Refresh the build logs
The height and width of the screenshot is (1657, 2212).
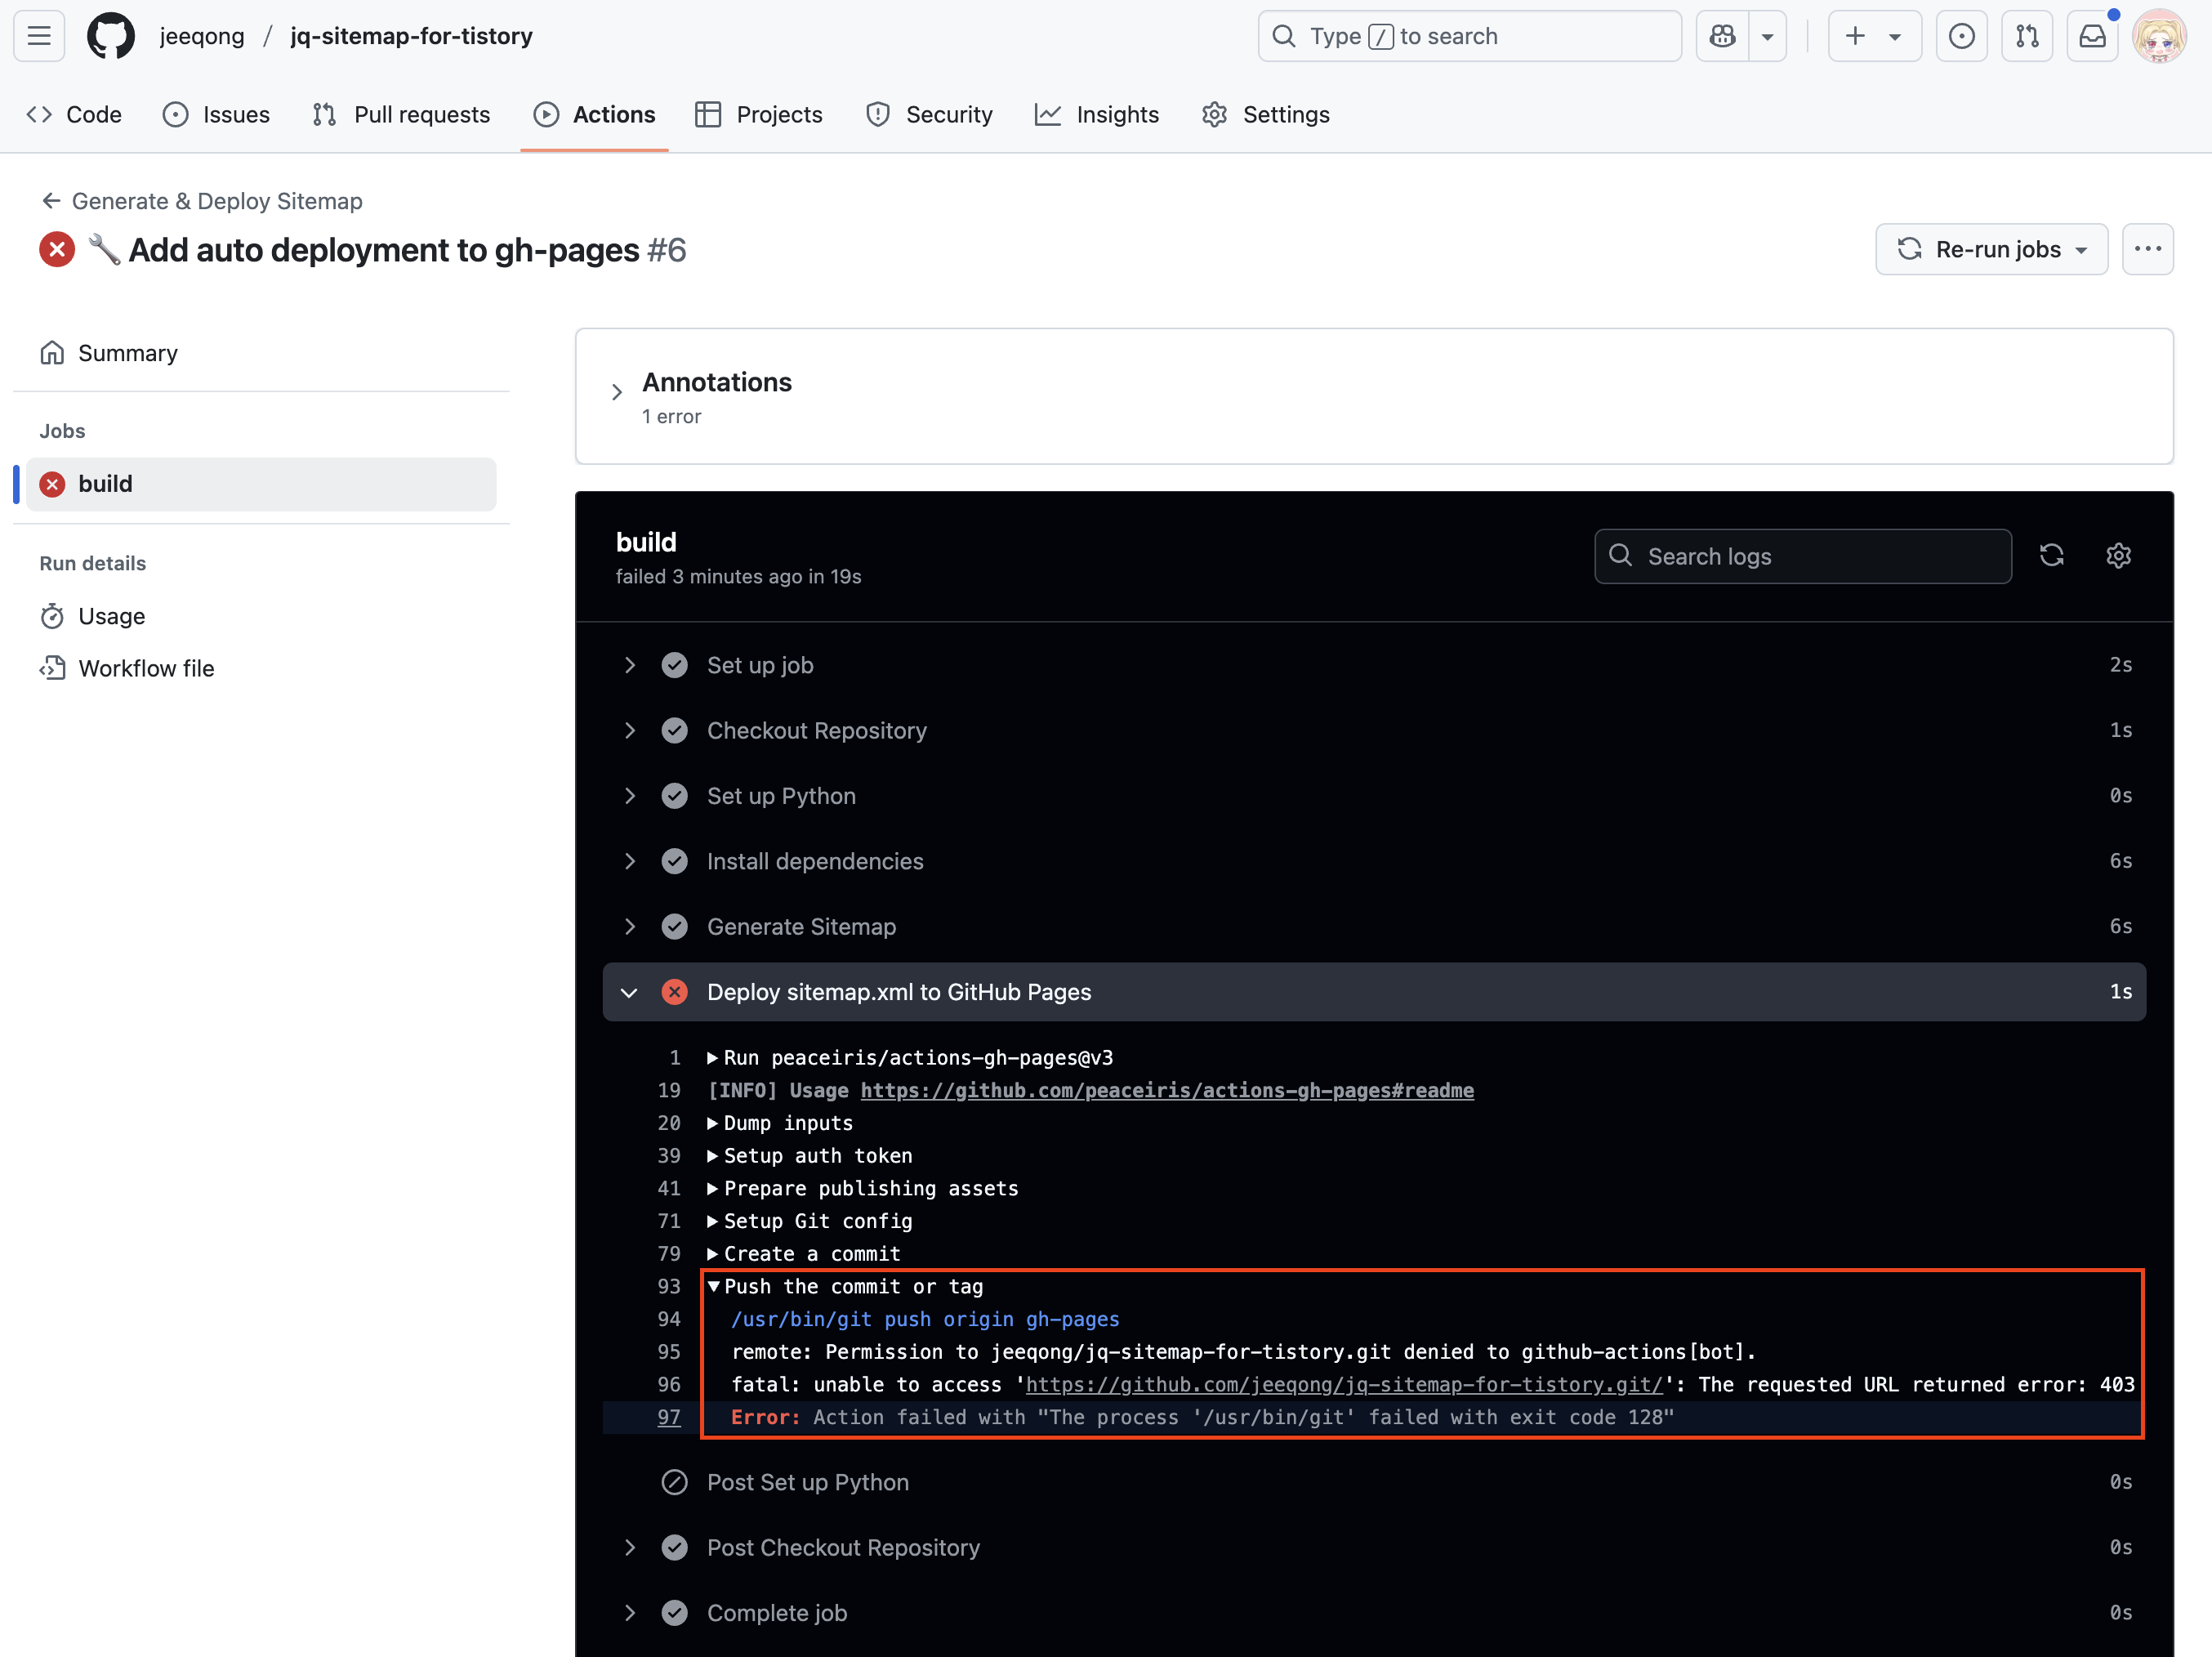[x=2051, y=556]
